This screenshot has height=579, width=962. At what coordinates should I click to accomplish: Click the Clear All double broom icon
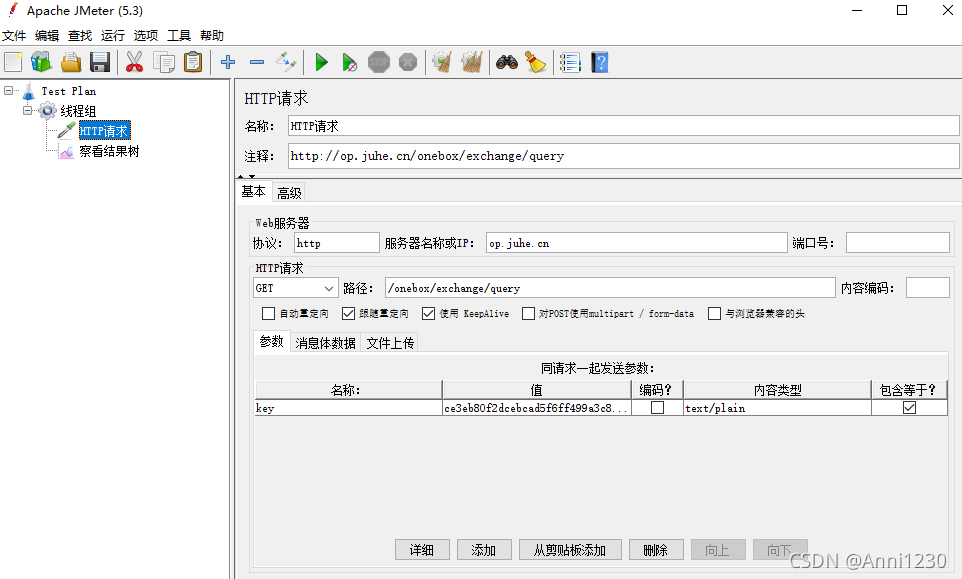point(472,63)
